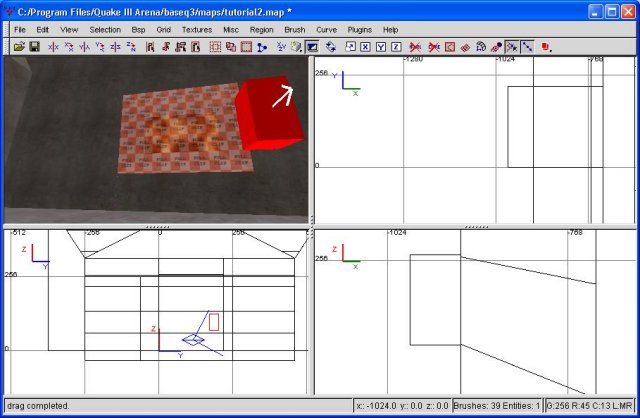Click 'drag completed.' status text
The width and height of the screenshot is (640, 418).
(x=38, y=406)
